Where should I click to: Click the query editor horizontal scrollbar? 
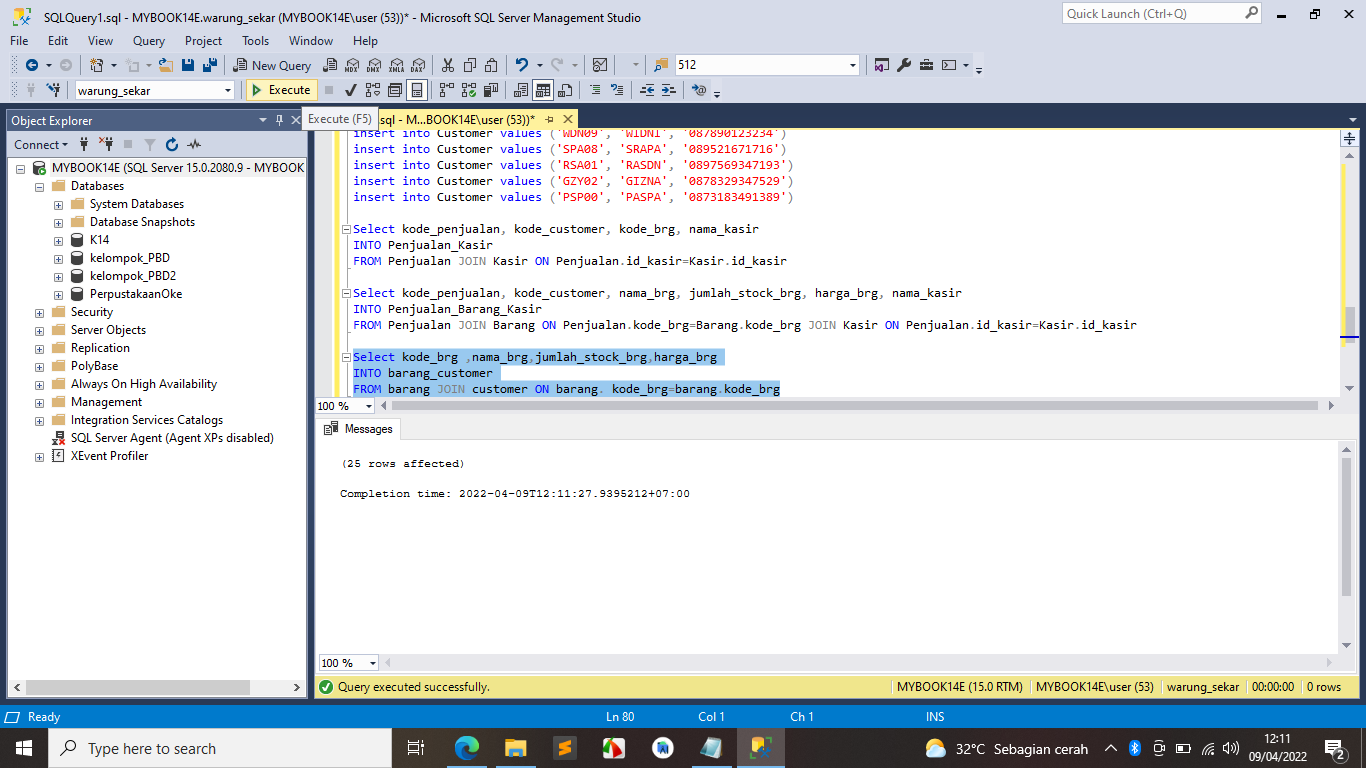pos(855,406)
